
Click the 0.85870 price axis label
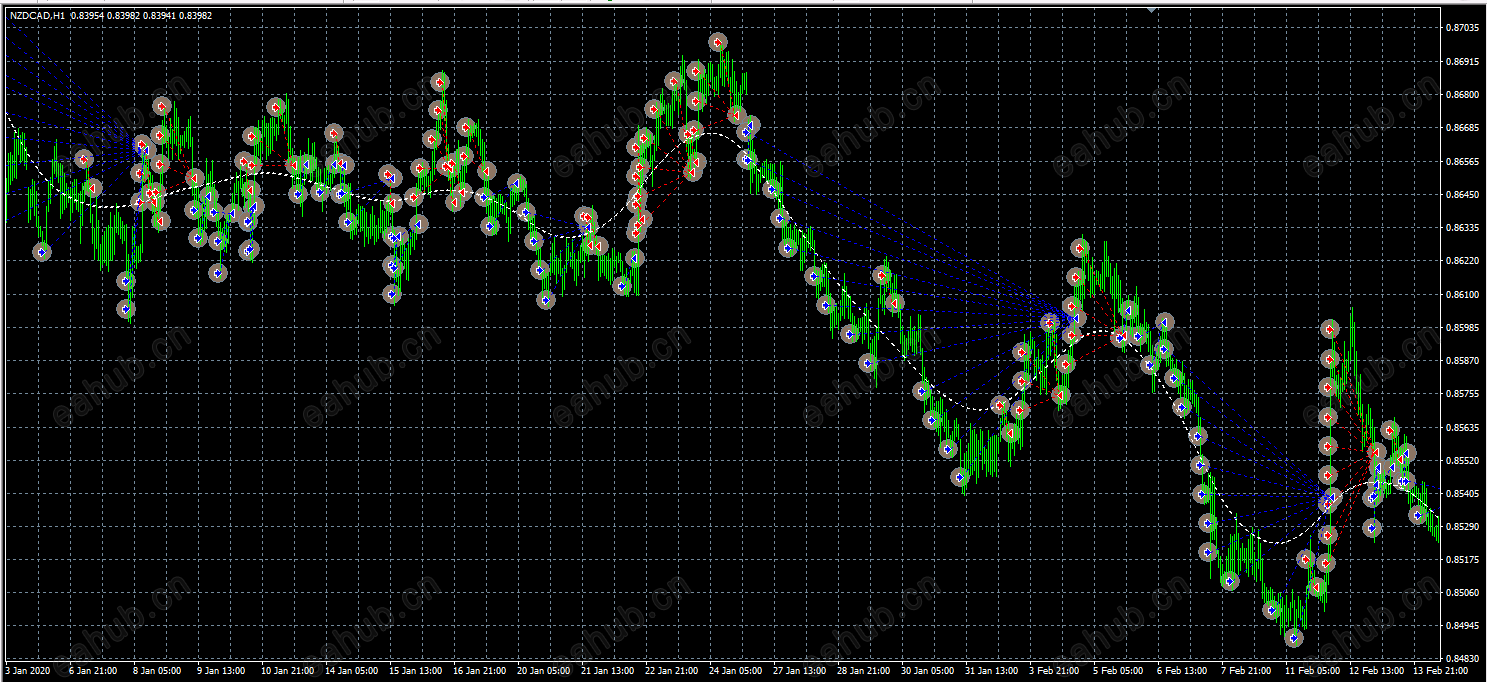pos(1464,360)
